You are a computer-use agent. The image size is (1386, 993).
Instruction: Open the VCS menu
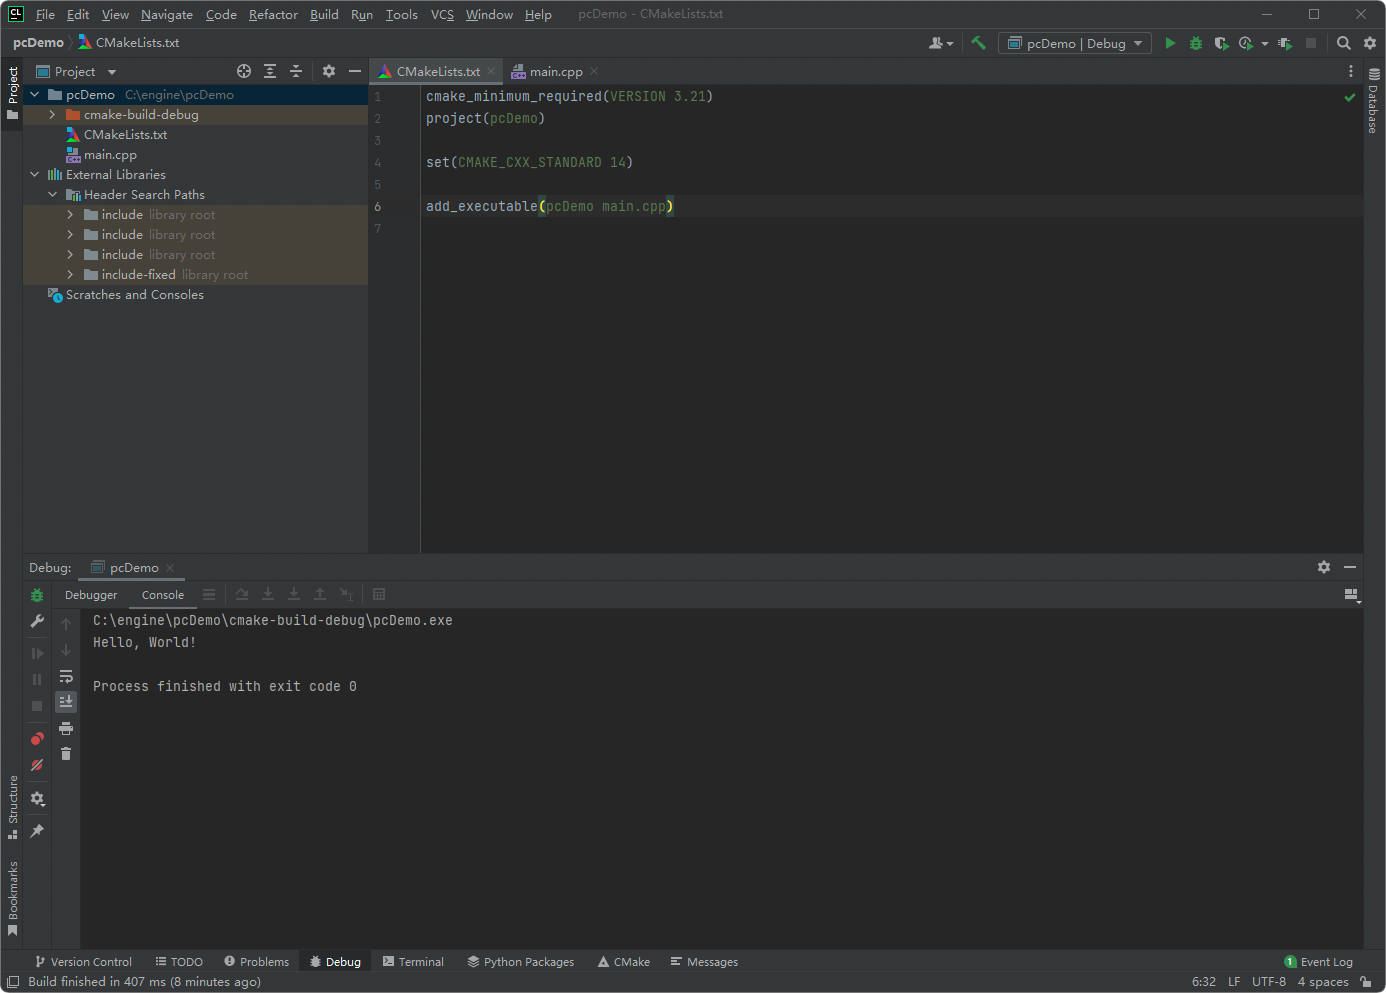pos(442,14)
